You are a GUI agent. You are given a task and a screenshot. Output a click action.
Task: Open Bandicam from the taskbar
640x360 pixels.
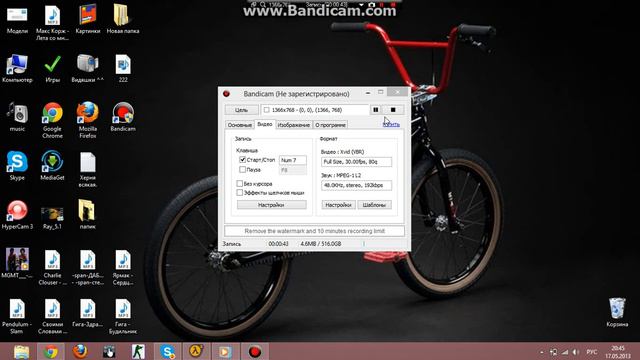(x=255, y=351)
